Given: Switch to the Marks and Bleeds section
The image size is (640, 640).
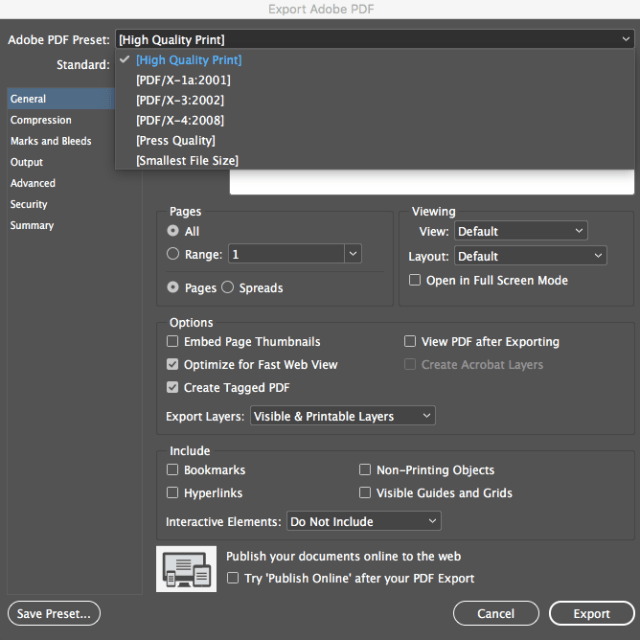Looking at the screenshot, I should [x=51, y=141].
